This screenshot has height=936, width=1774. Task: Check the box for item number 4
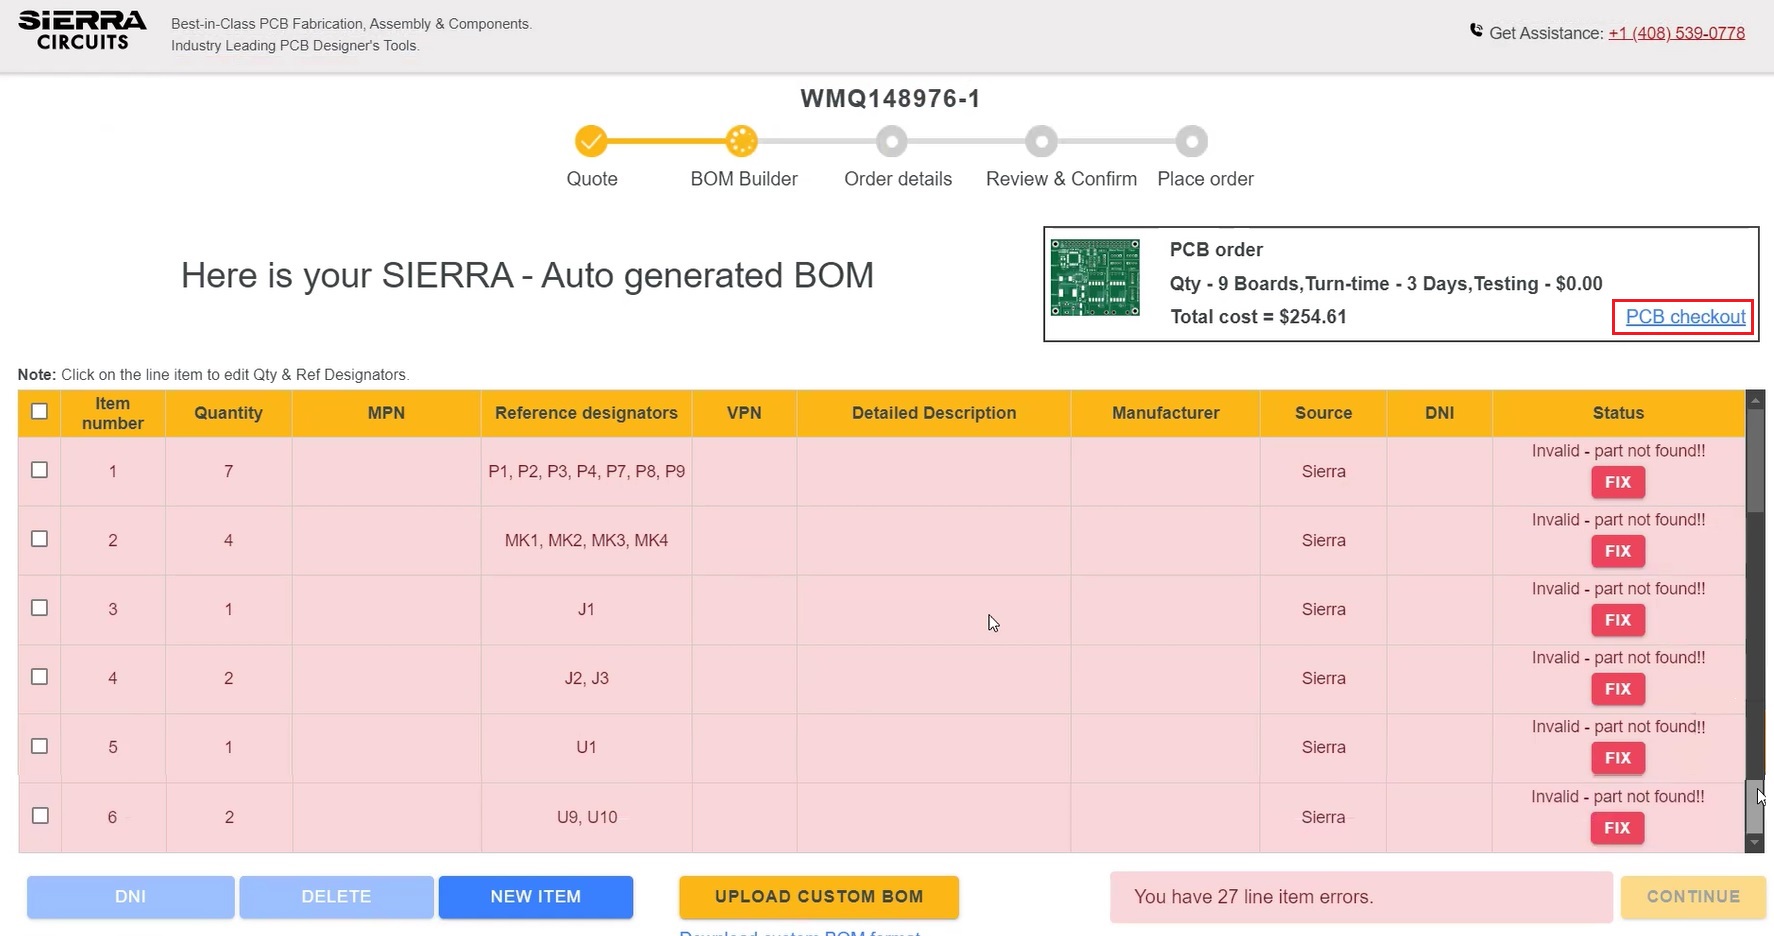(39, 676)
